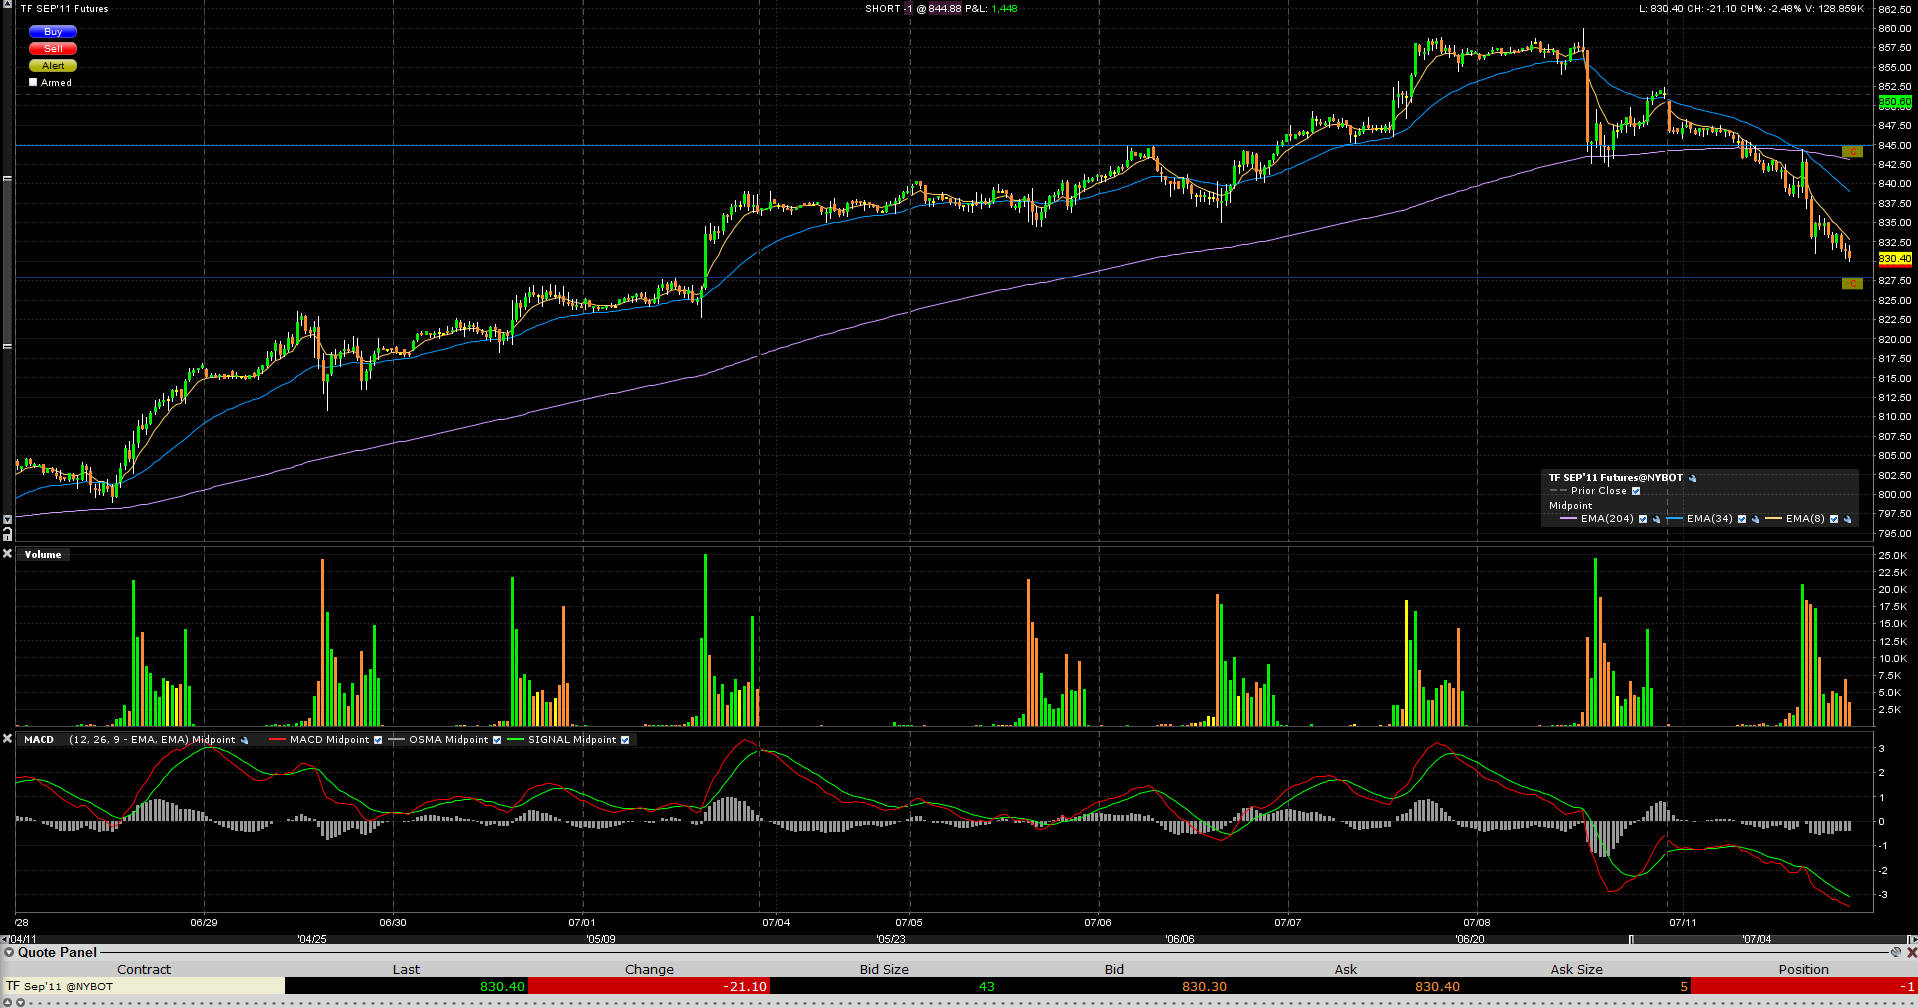Click the timeline range slider handle near 07/04
1918x1008 pixels.
[x=1631, y=939]
